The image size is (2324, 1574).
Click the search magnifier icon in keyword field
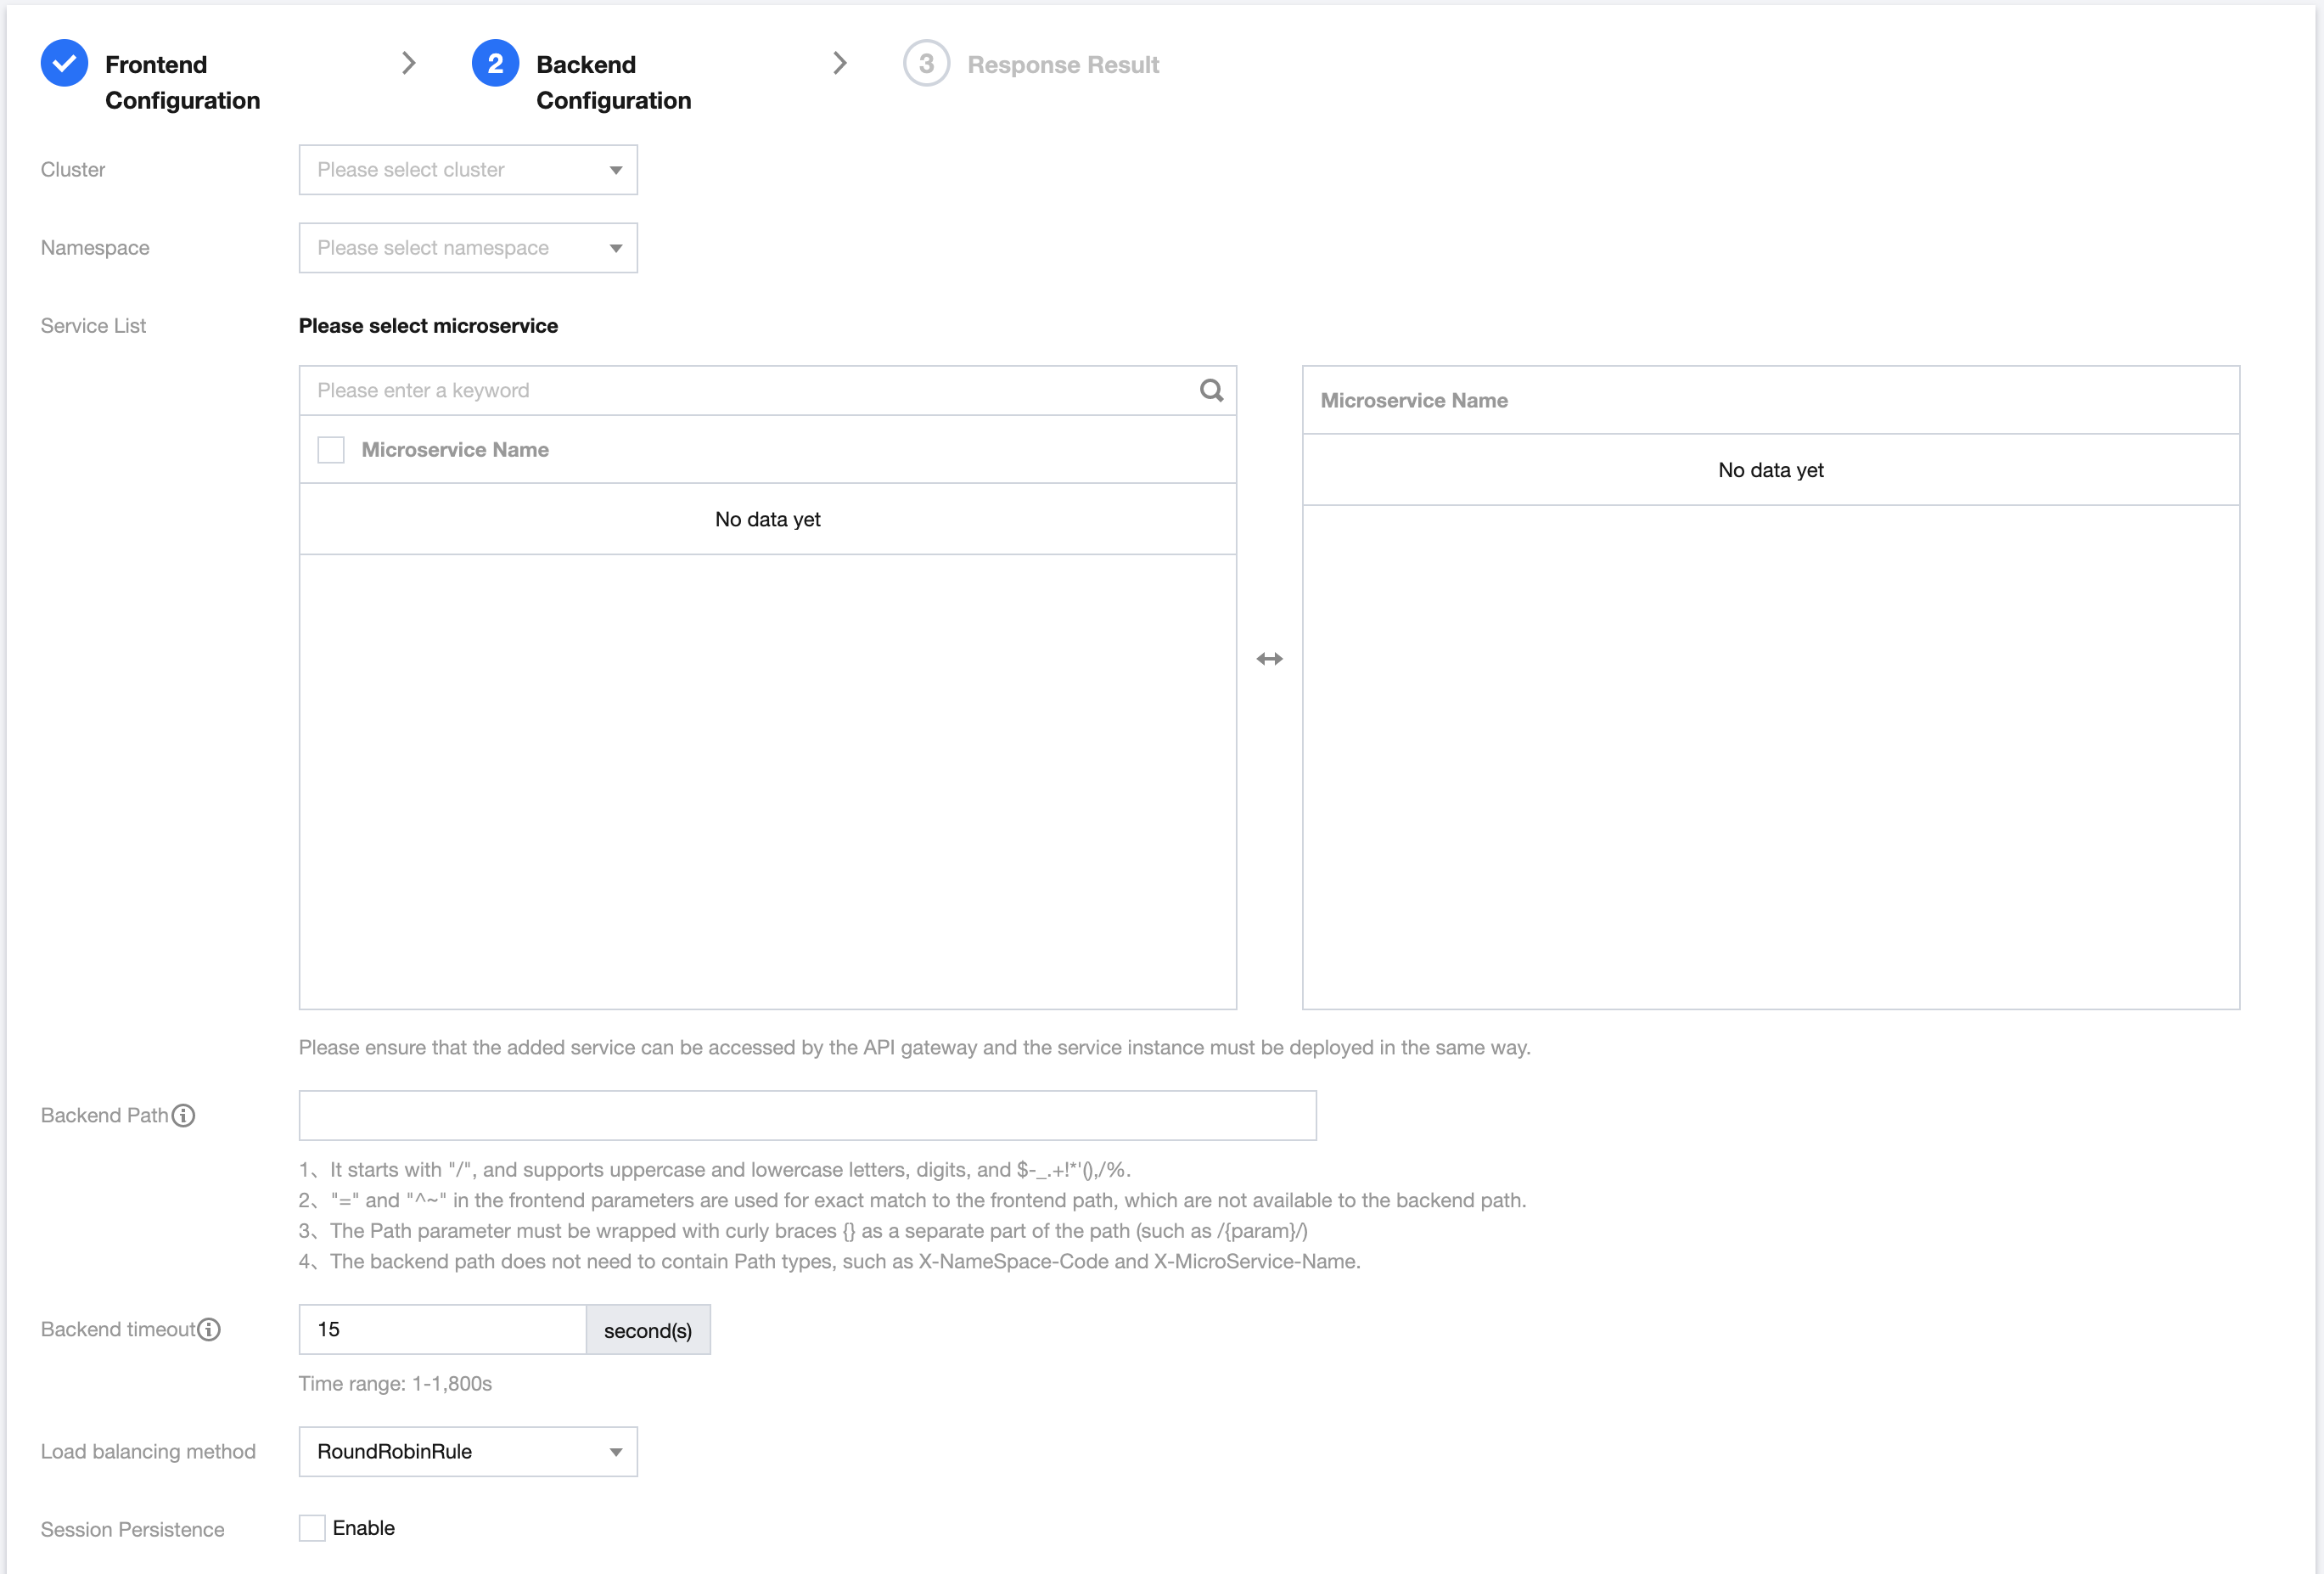coord(1211,390)
